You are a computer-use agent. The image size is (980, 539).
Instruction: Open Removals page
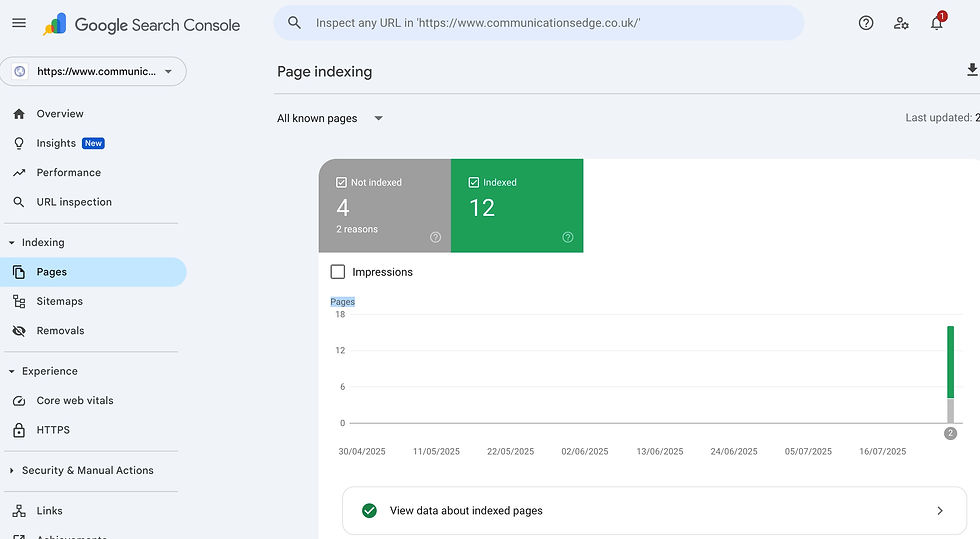click(x=60, y=331)
